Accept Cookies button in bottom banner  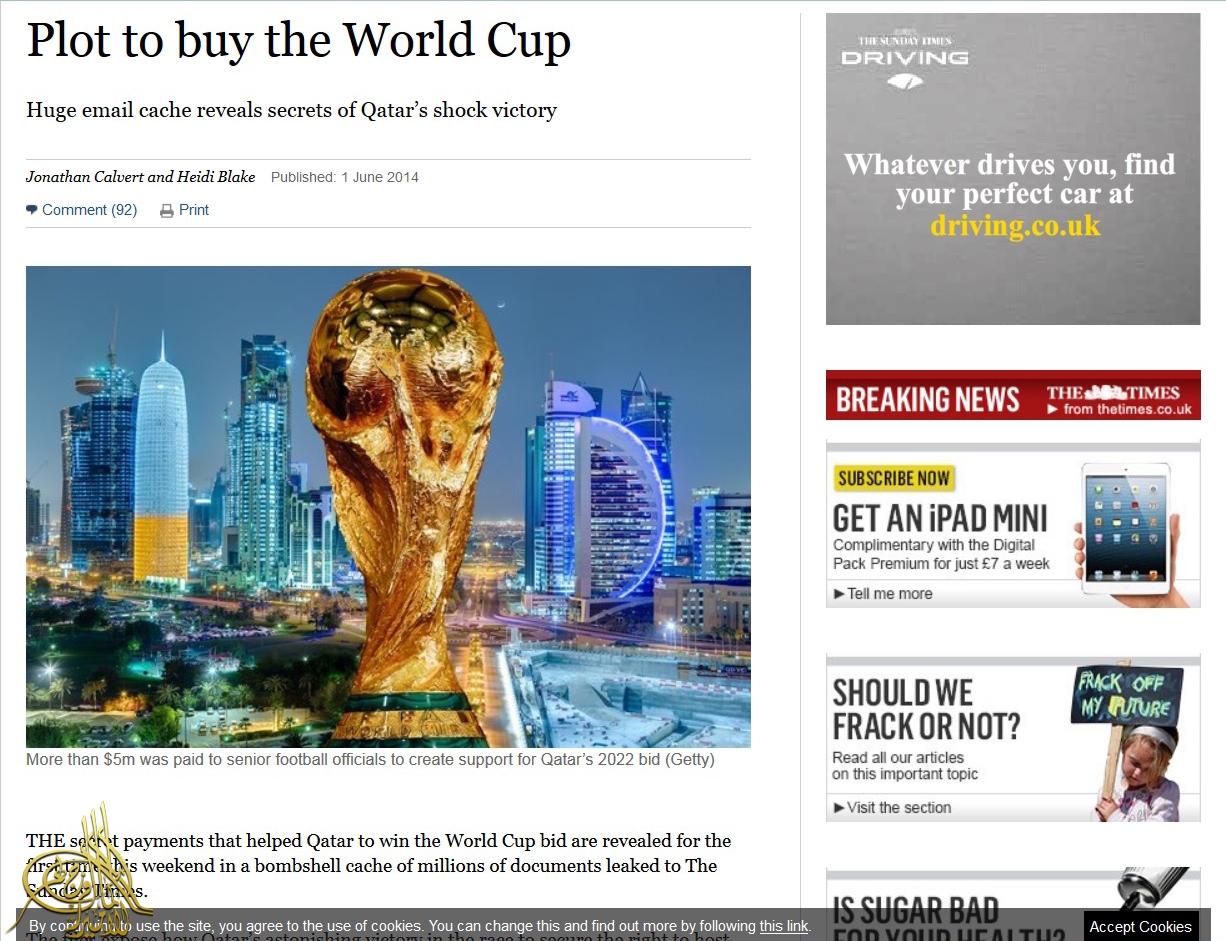tap(1140, 927)
